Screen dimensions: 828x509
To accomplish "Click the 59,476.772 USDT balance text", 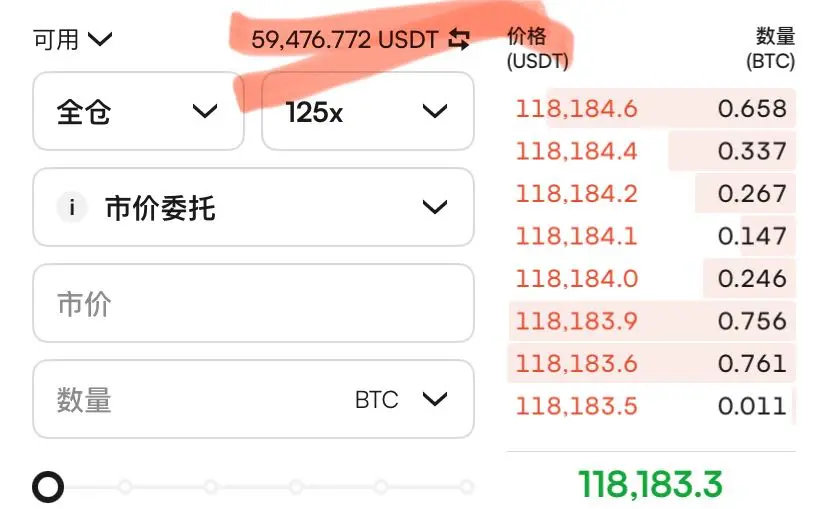I will point(345,40).
